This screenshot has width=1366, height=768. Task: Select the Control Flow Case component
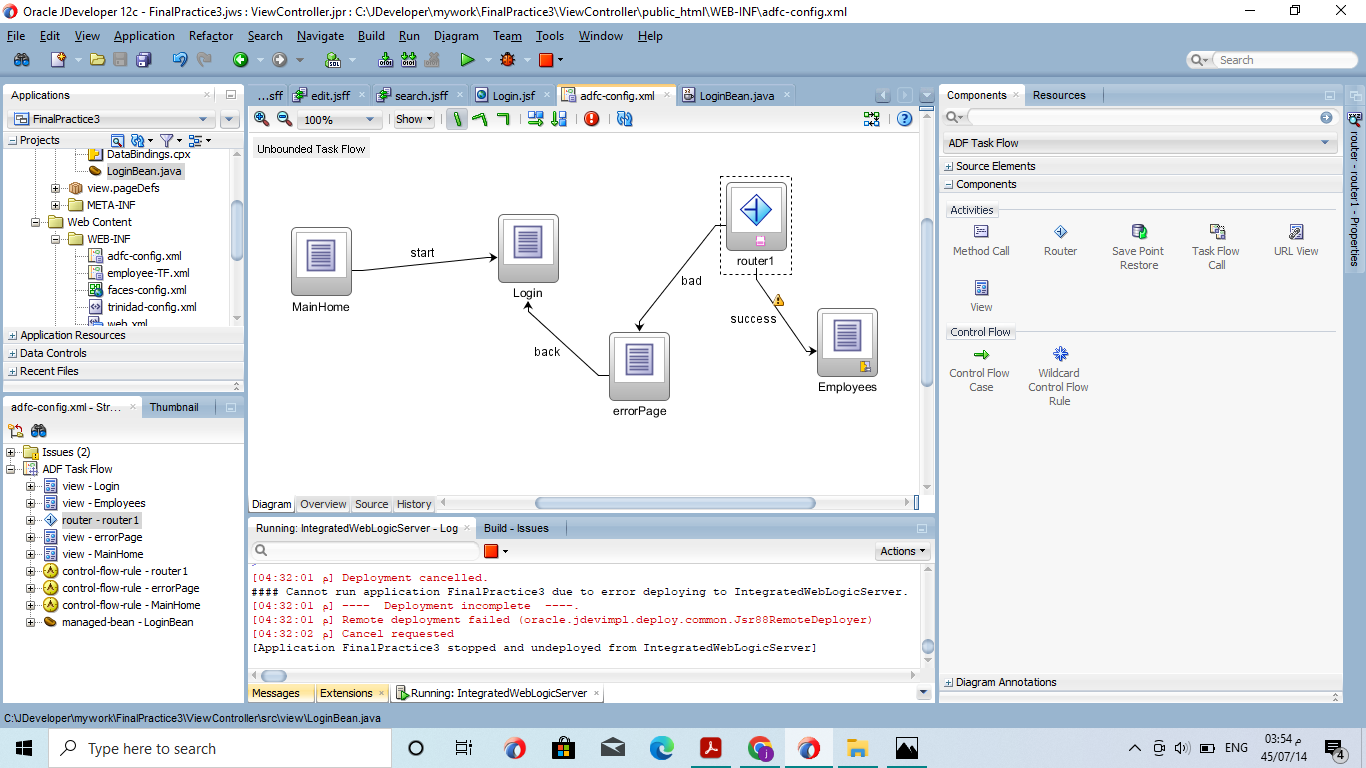click(980, 368)
